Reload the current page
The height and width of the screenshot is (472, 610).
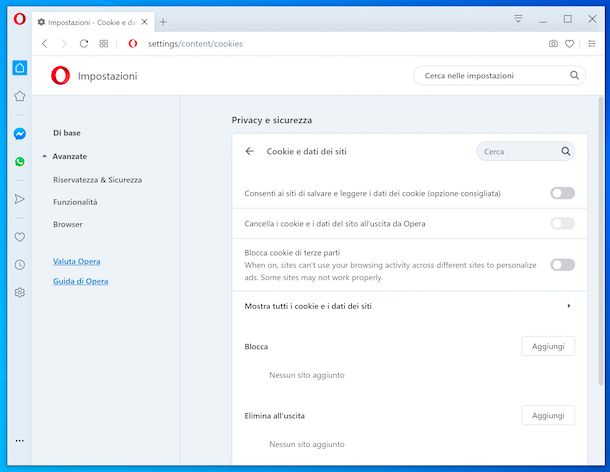pyautogui.click(x=84, y=44)
